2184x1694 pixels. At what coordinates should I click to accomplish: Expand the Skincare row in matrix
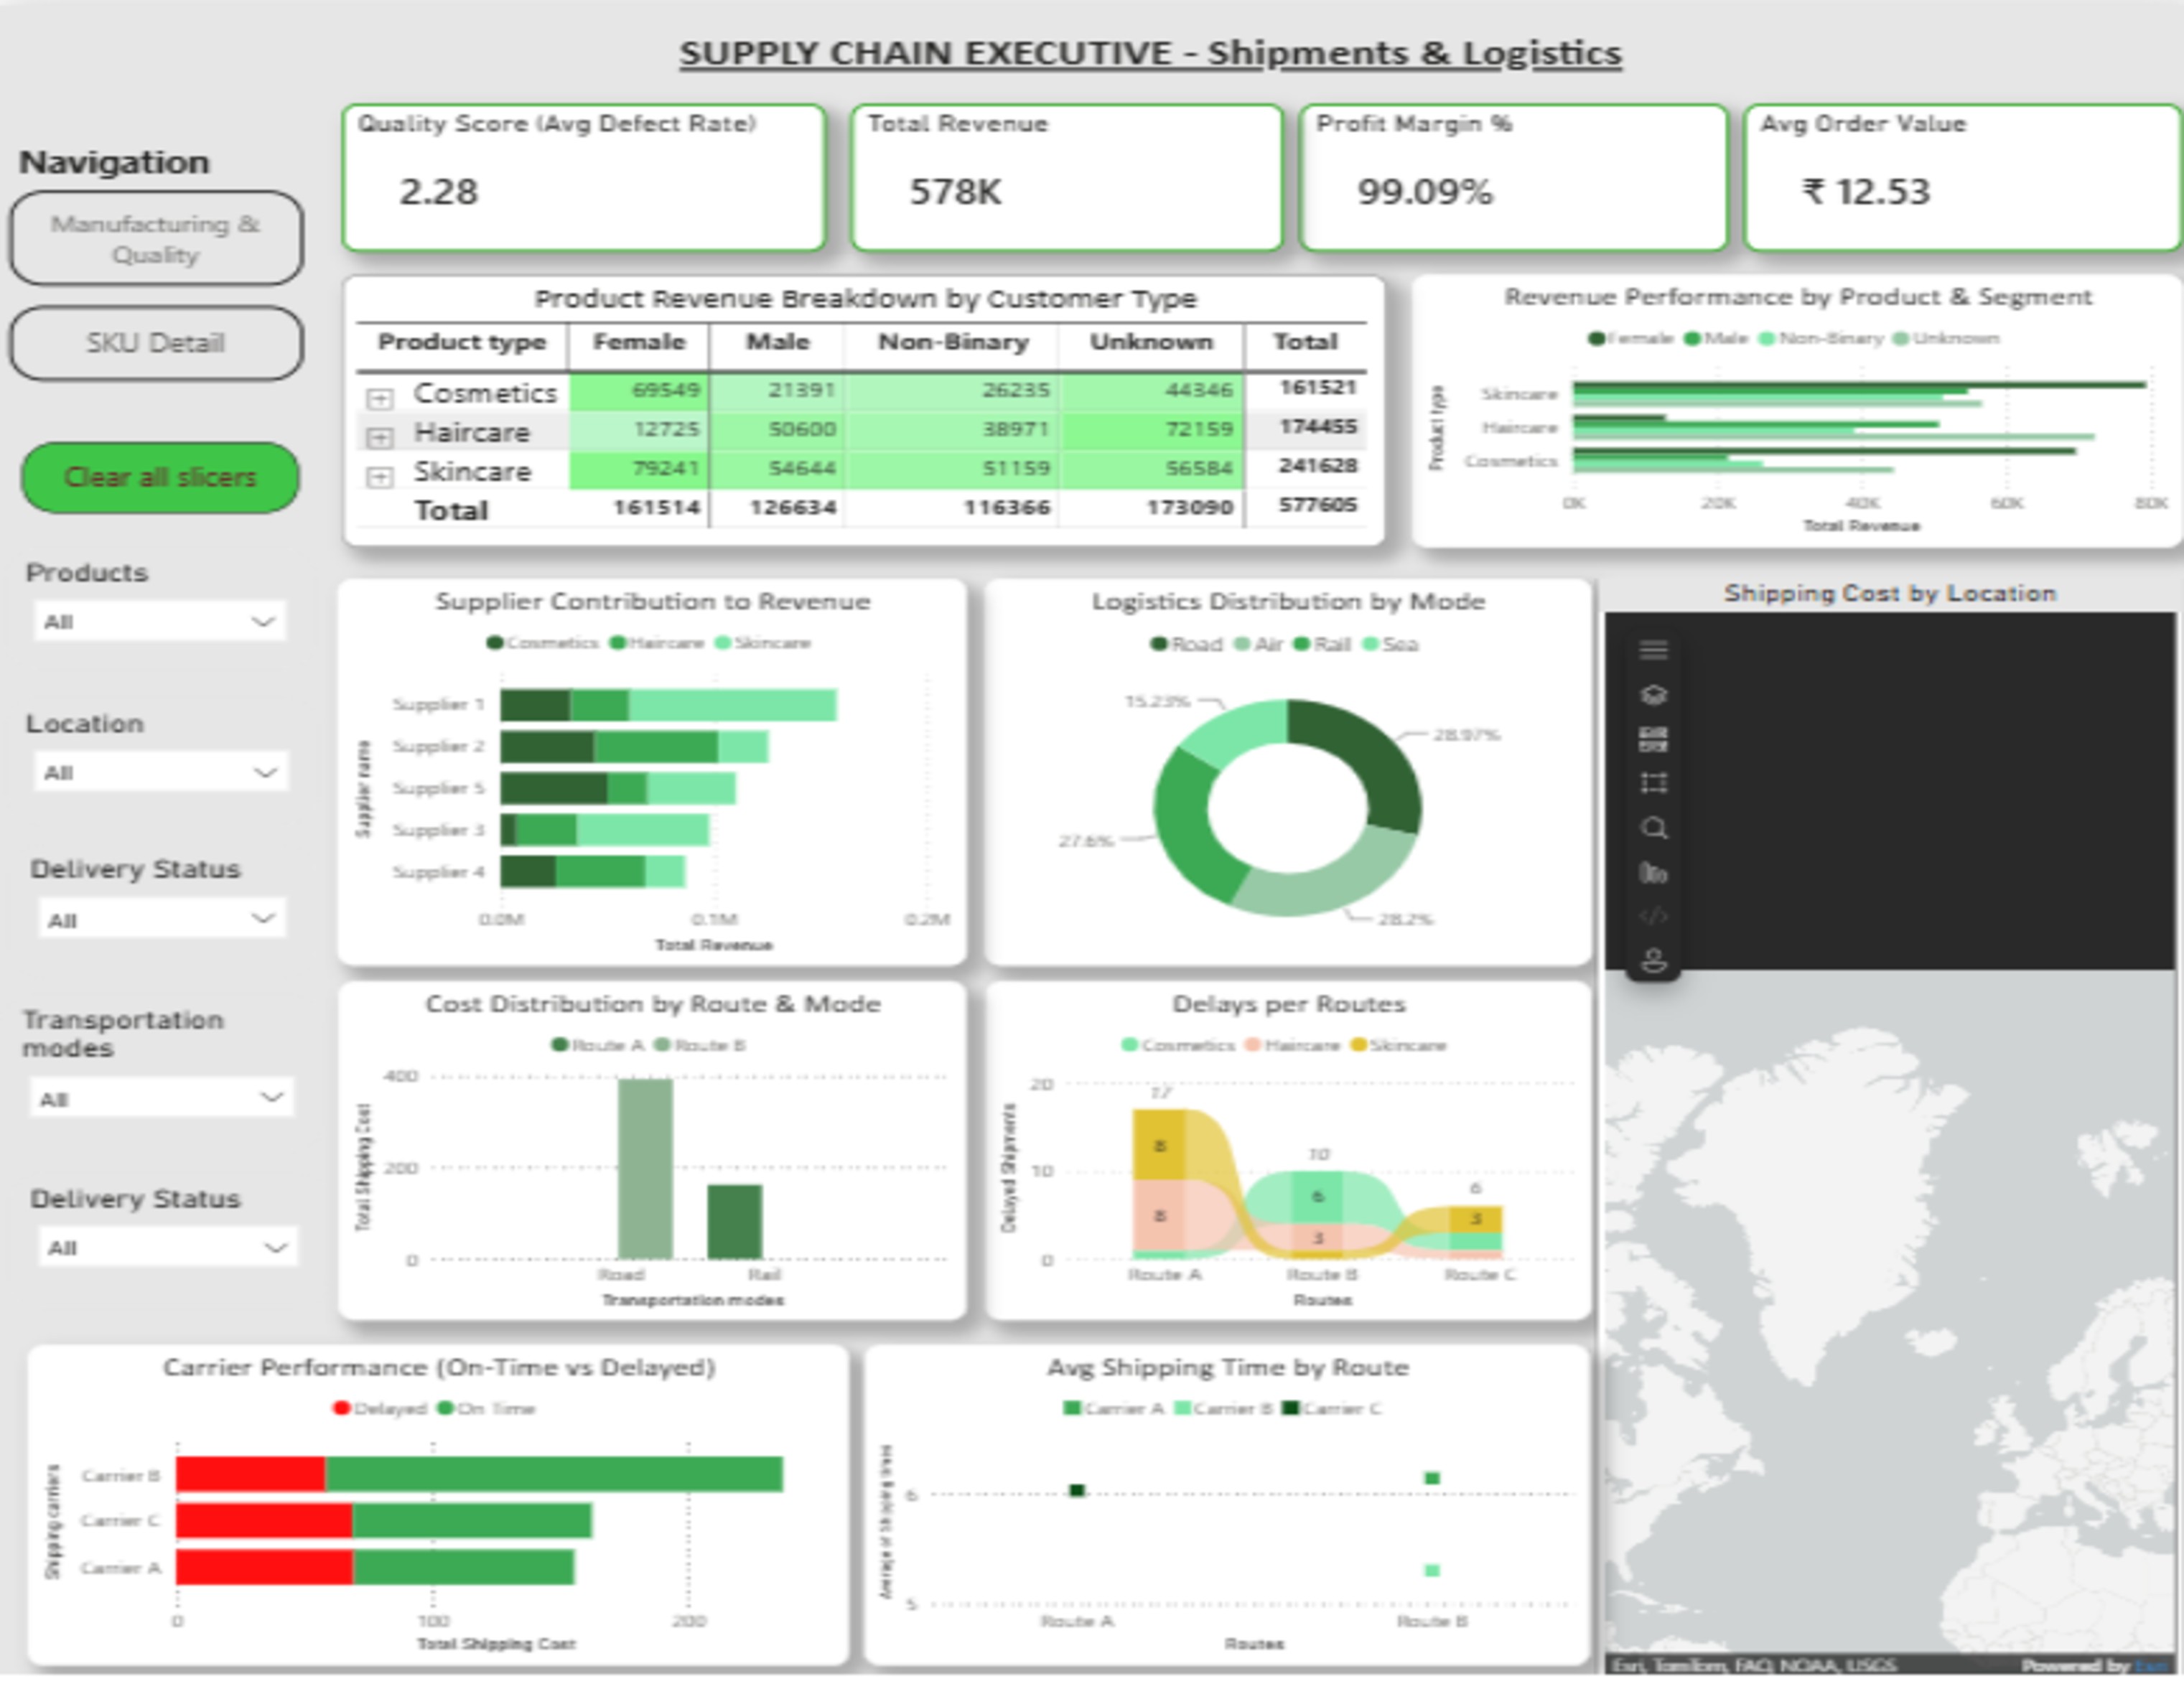click(379, 477)
